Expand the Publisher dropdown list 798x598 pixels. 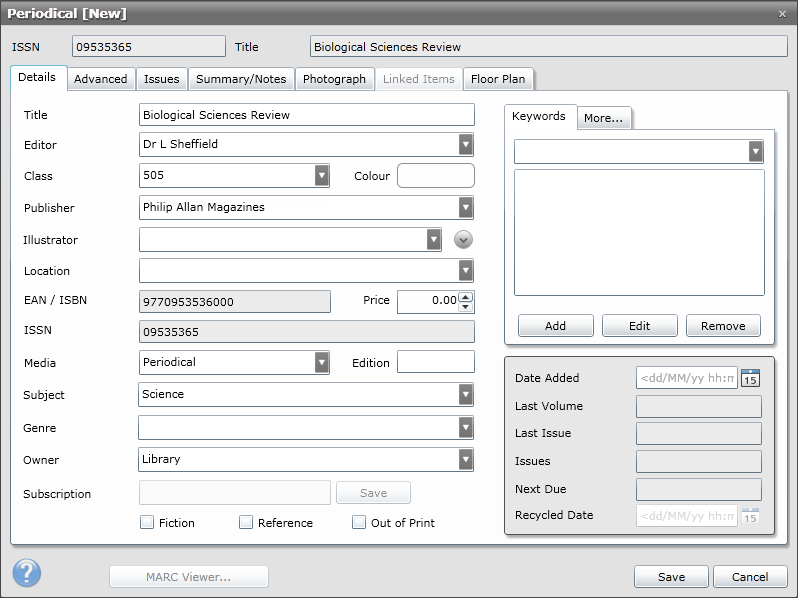coord(466,208)
